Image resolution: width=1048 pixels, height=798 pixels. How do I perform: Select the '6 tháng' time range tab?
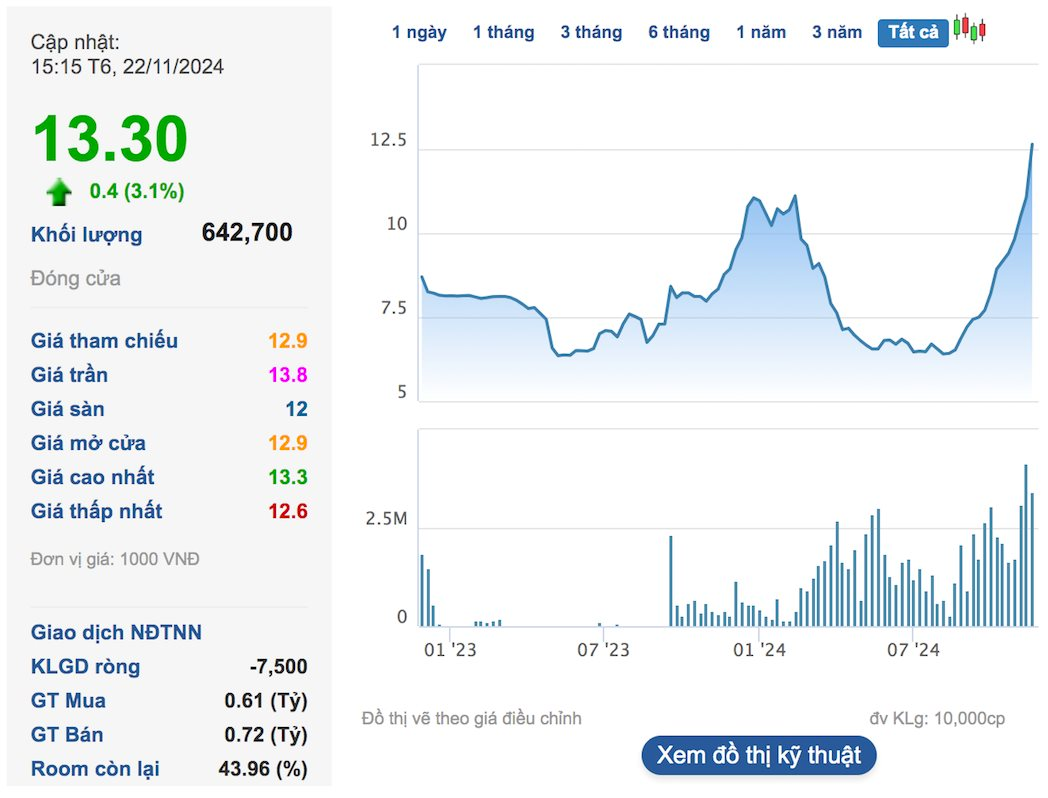(679, 32)
